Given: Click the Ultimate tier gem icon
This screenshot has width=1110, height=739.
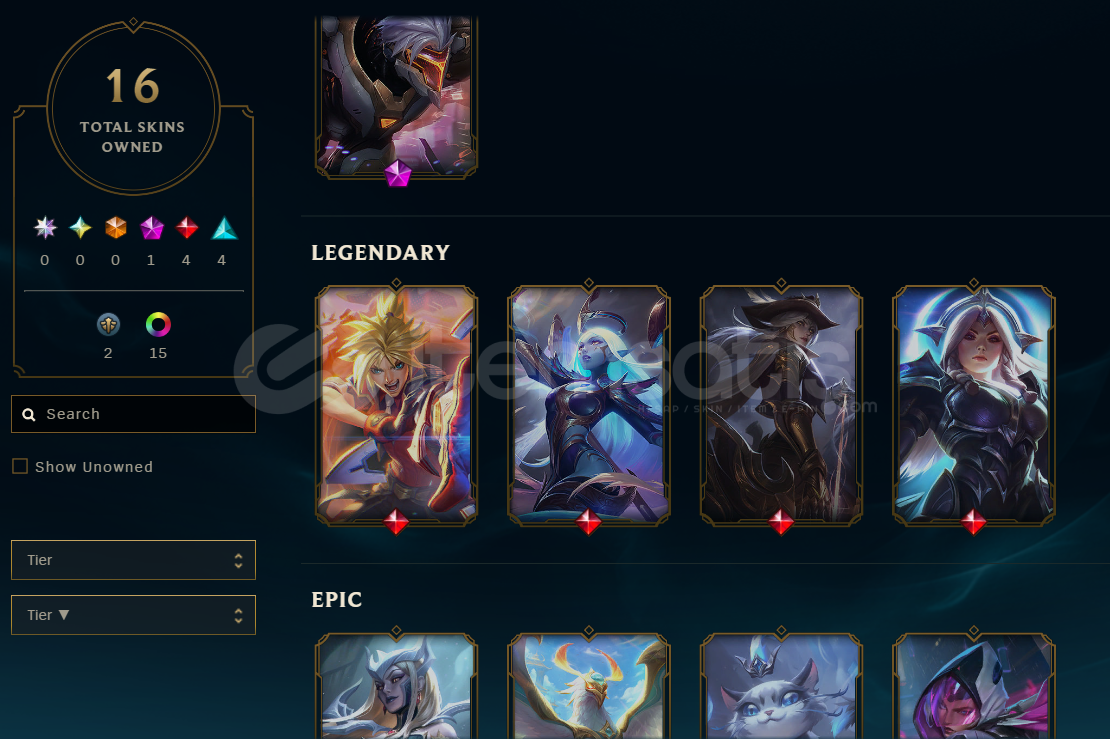Looking at the screenshot, I should coord(80,228).
